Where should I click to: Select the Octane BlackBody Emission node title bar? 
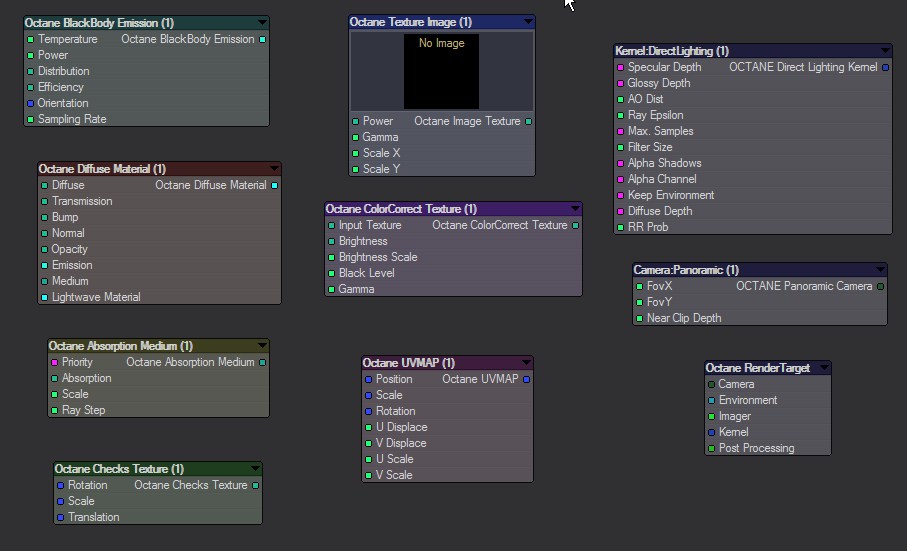tap(146, 23)
